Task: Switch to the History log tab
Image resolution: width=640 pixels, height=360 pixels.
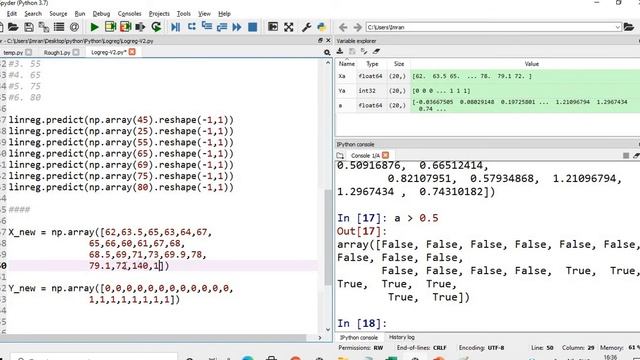Action: tap(402, 337)
